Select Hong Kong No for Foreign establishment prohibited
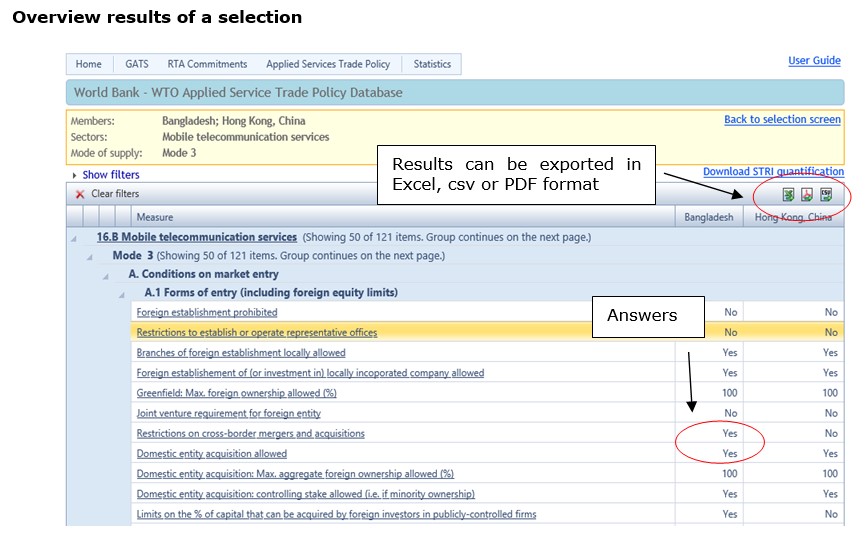Viewport: 867px width, 542px height. pos(831,312)
